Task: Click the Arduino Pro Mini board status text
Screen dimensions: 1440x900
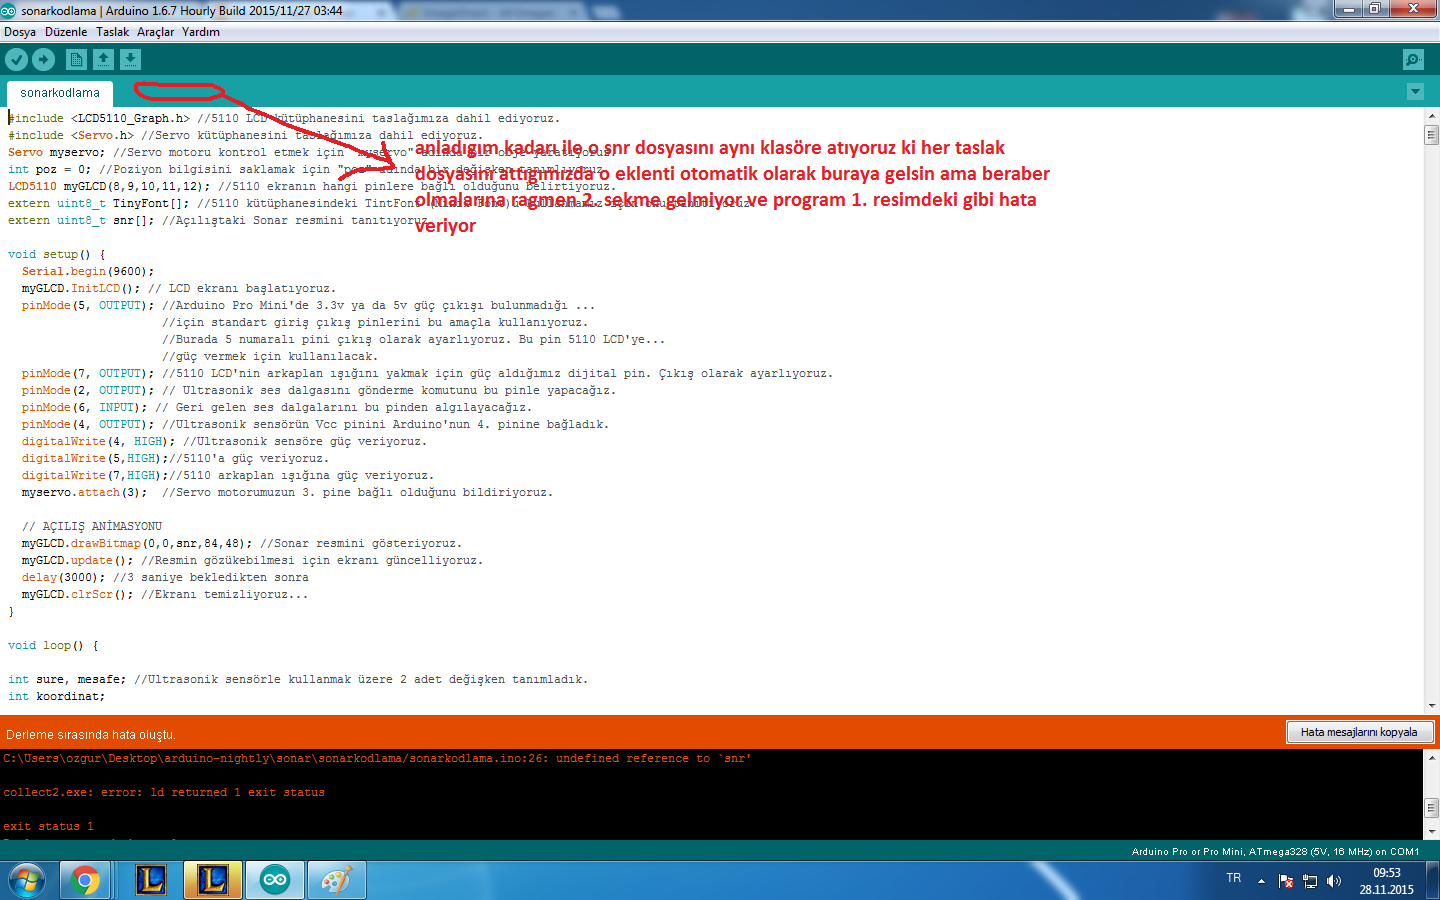Action: (x=1275, y=852)
